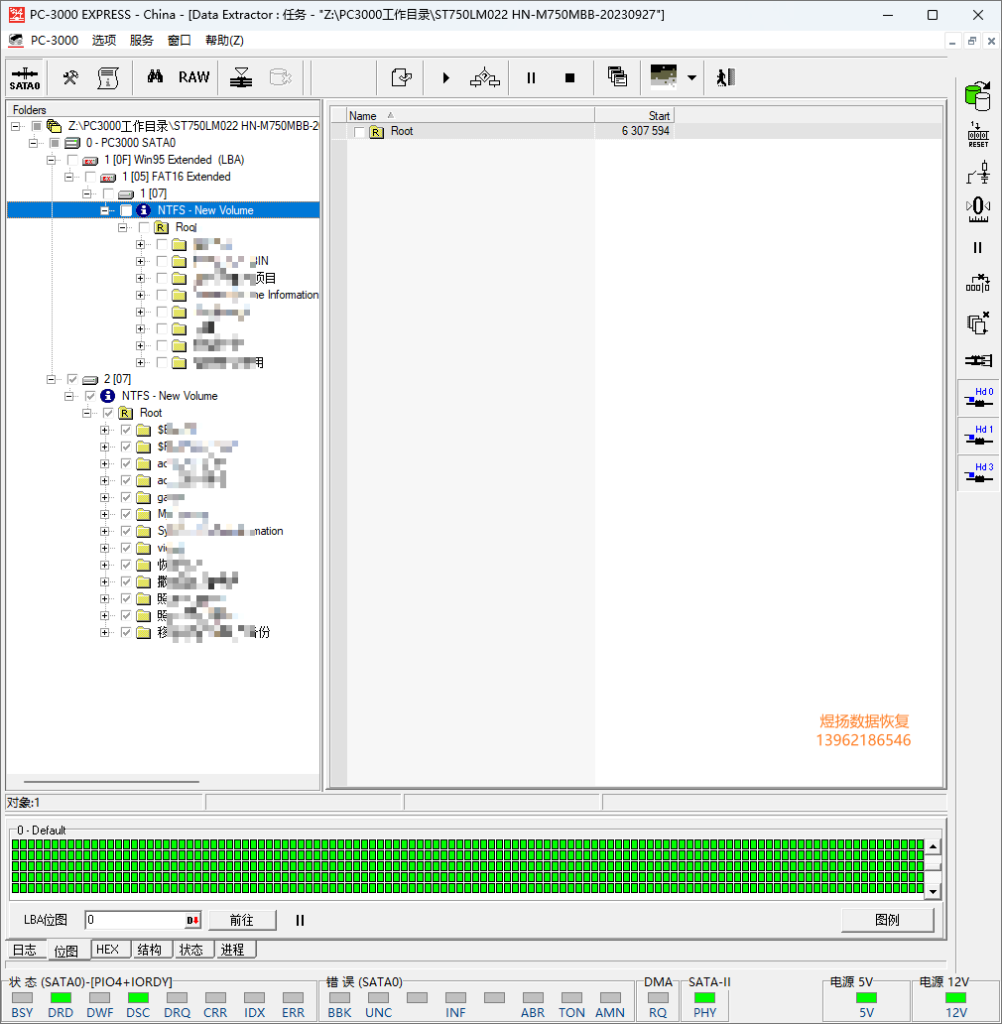Click the copy-task toolbar icon
Viewport: 1002px width, 1024px height.
pyautogui.click(x=401, y=78)
